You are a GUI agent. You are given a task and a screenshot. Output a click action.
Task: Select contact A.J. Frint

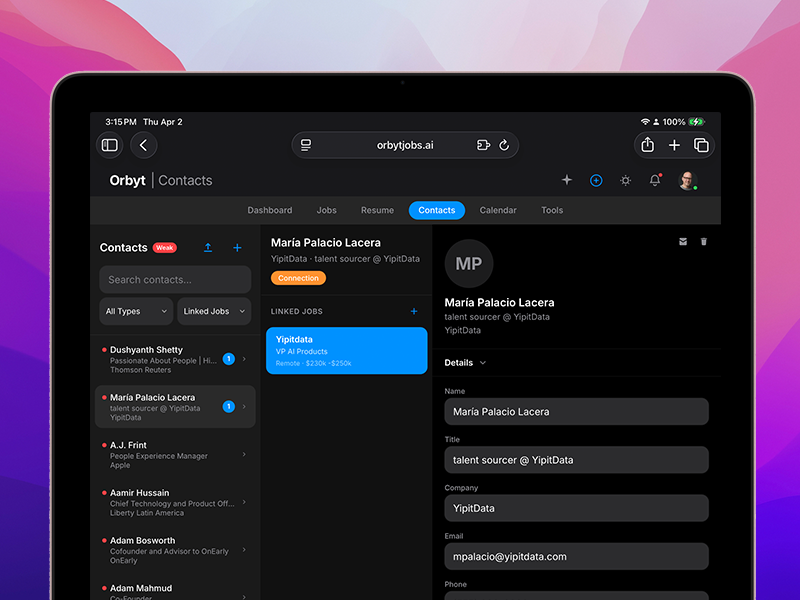[x=175, y=455]
